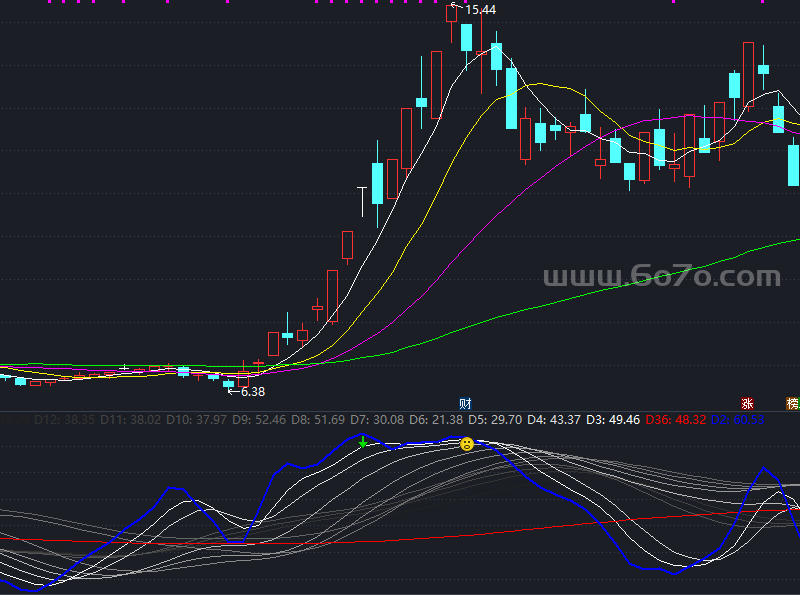Select the blue D2: 60.53 value
Screen dimensions: 800x595
(737, 420)
